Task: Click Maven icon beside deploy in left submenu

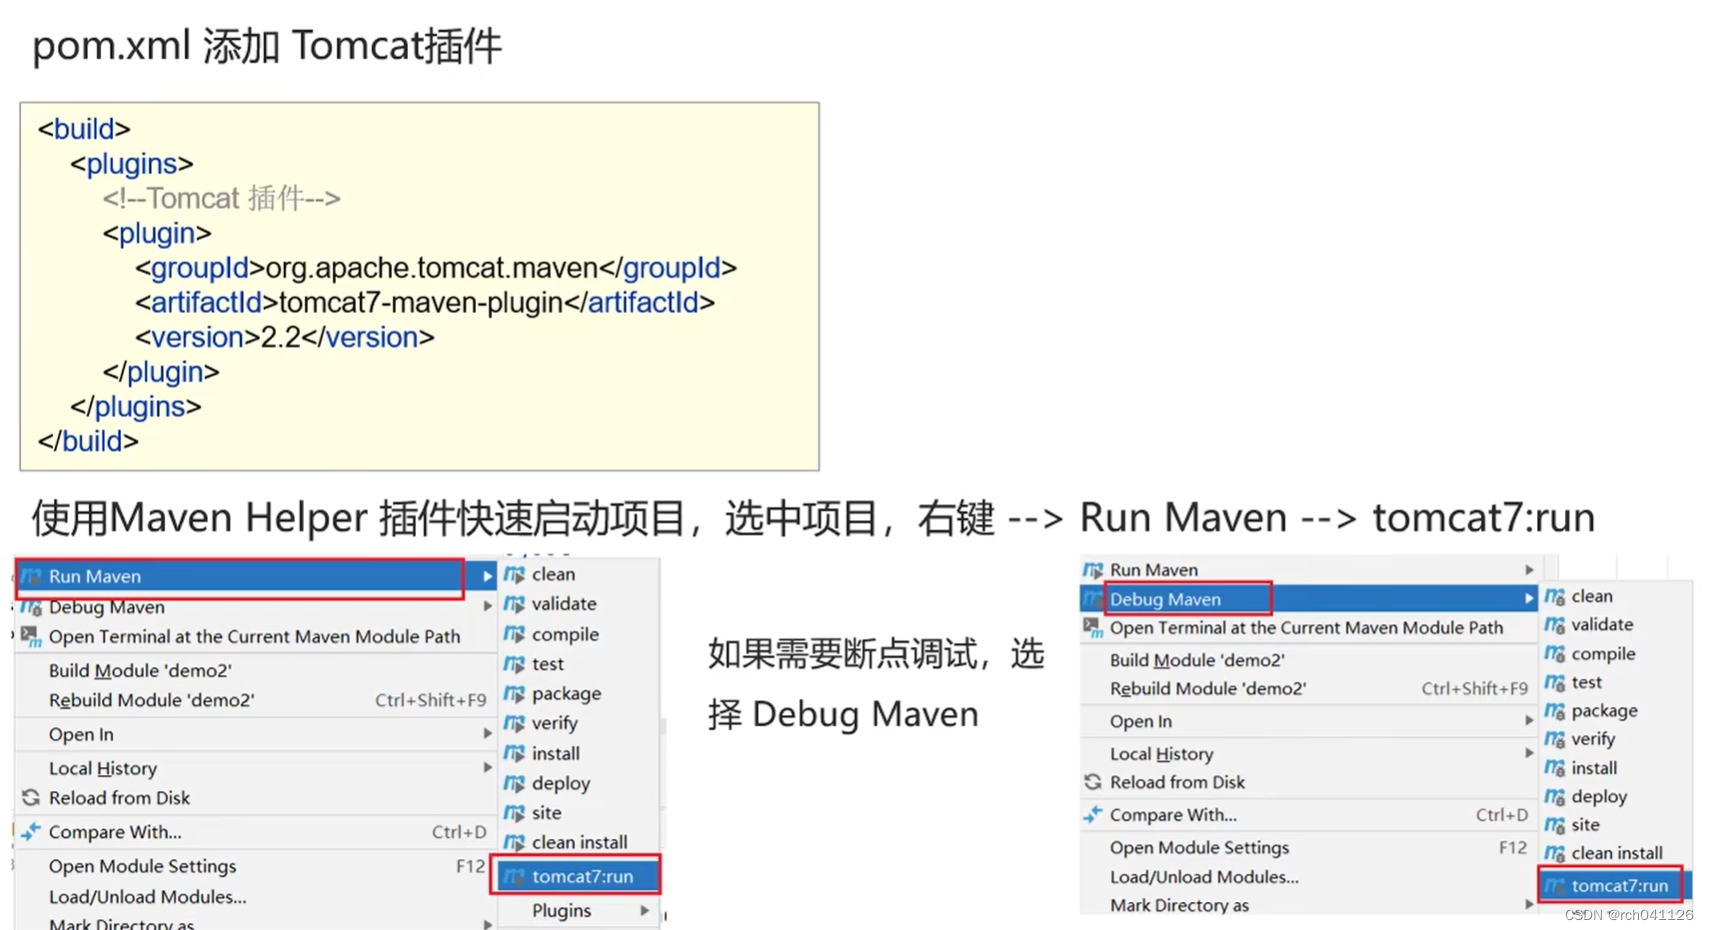Action: coord(514,783)
